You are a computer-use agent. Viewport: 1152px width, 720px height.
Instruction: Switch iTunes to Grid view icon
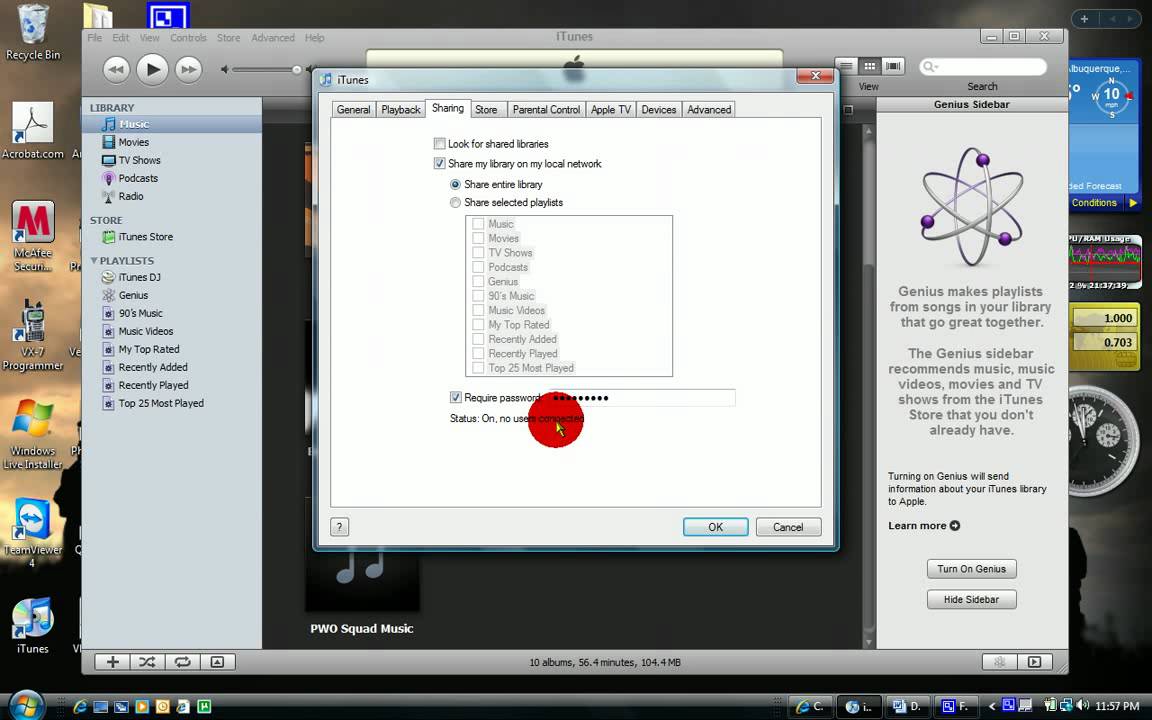870,66
